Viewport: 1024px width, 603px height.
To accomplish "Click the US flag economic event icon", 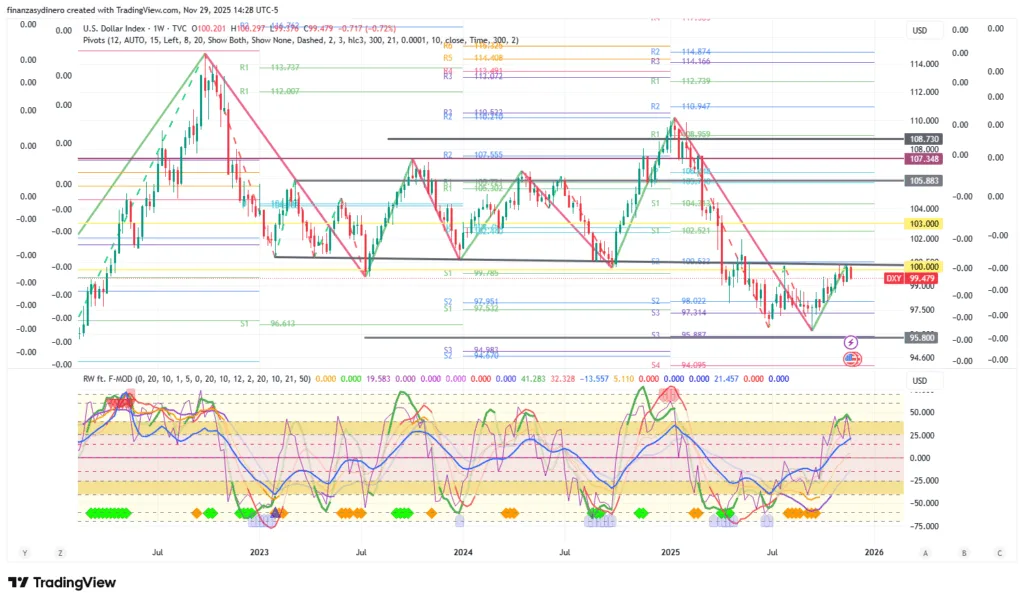I will [x=851, y=358].
